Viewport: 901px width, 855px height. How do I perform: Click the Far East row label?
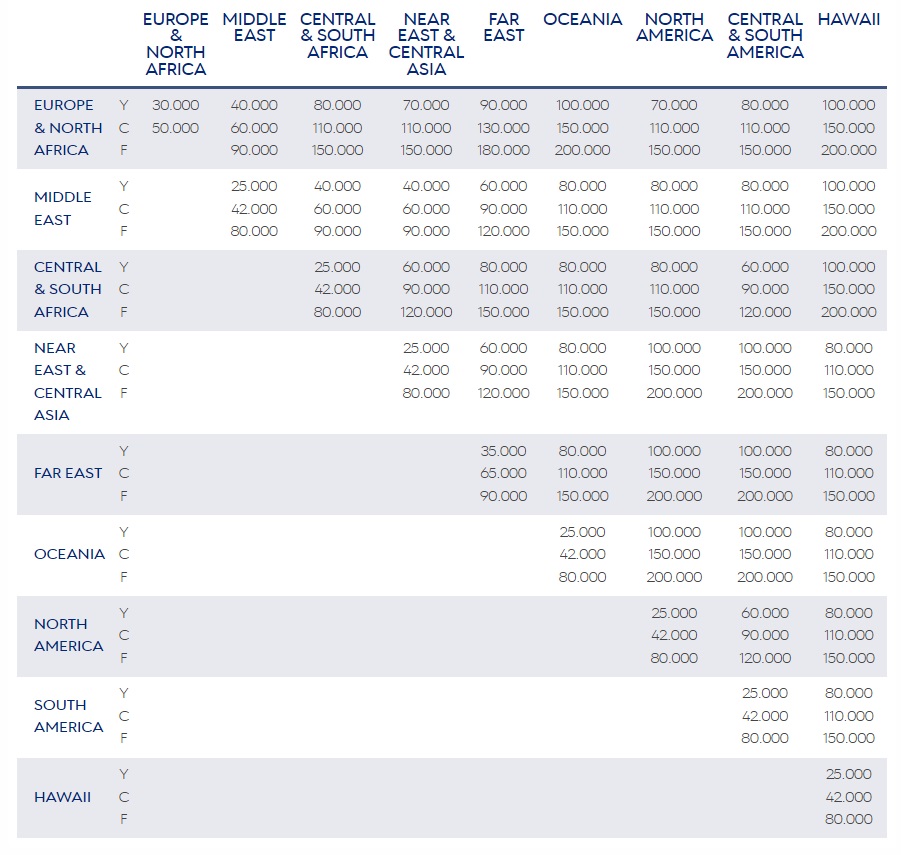tap(68, 473)
